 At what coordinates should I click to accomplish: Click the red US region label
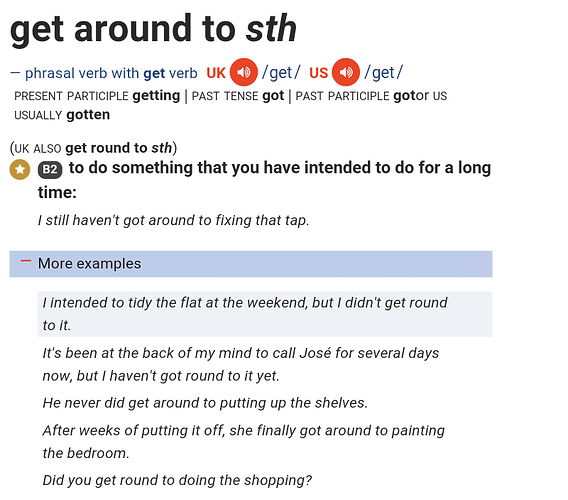pyautogui.click(x=318, y=73)
